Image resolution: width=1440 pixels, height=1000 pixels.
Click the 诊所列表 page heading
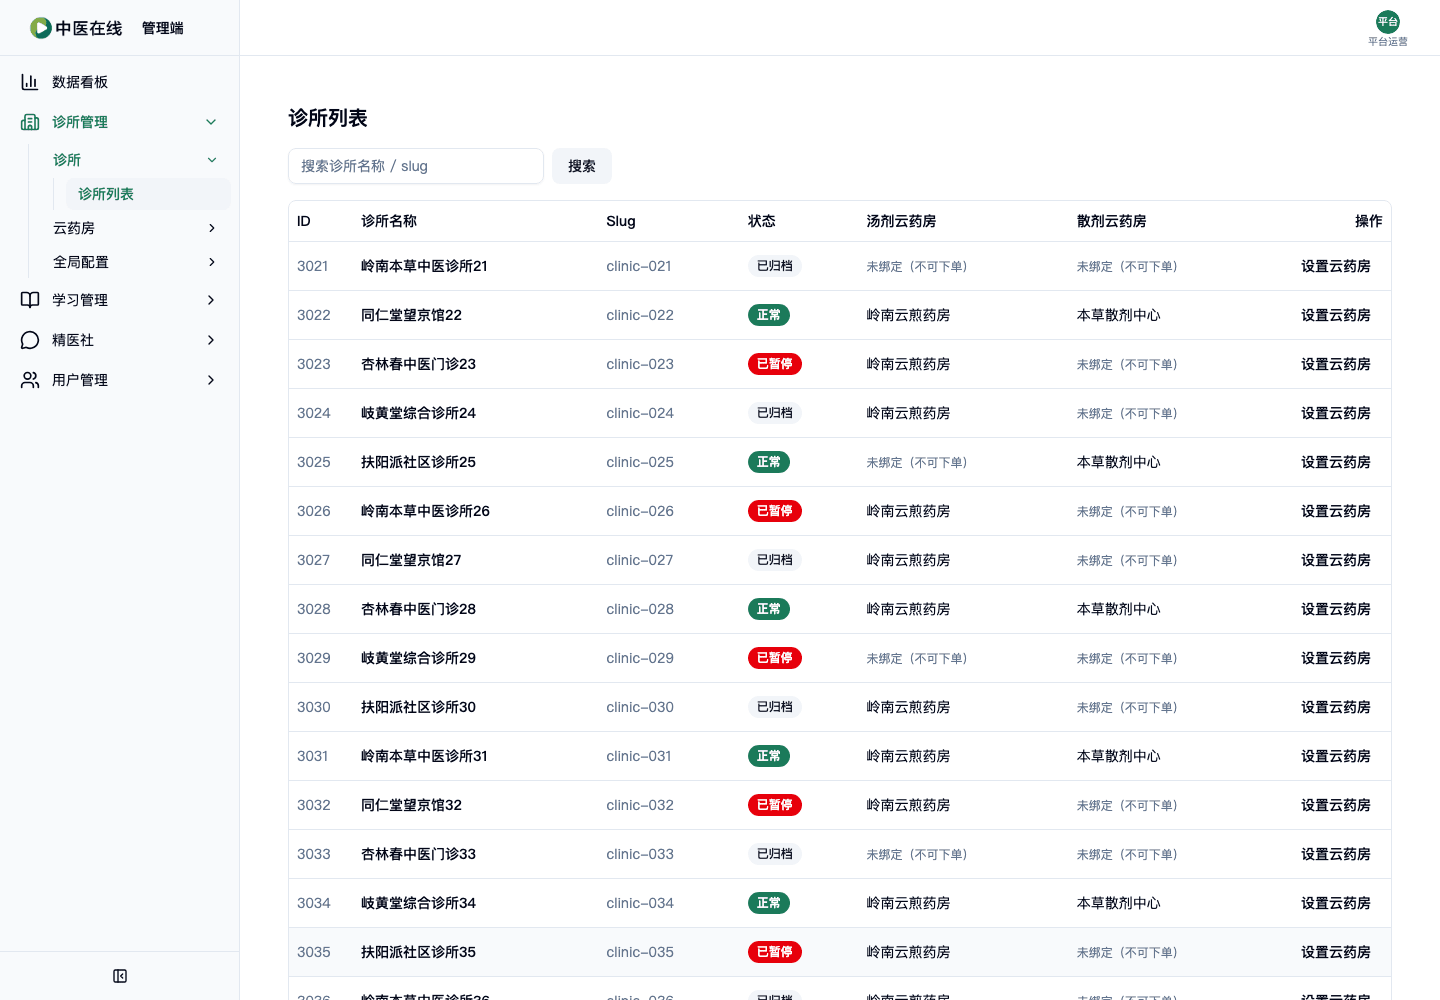[328, 118]
